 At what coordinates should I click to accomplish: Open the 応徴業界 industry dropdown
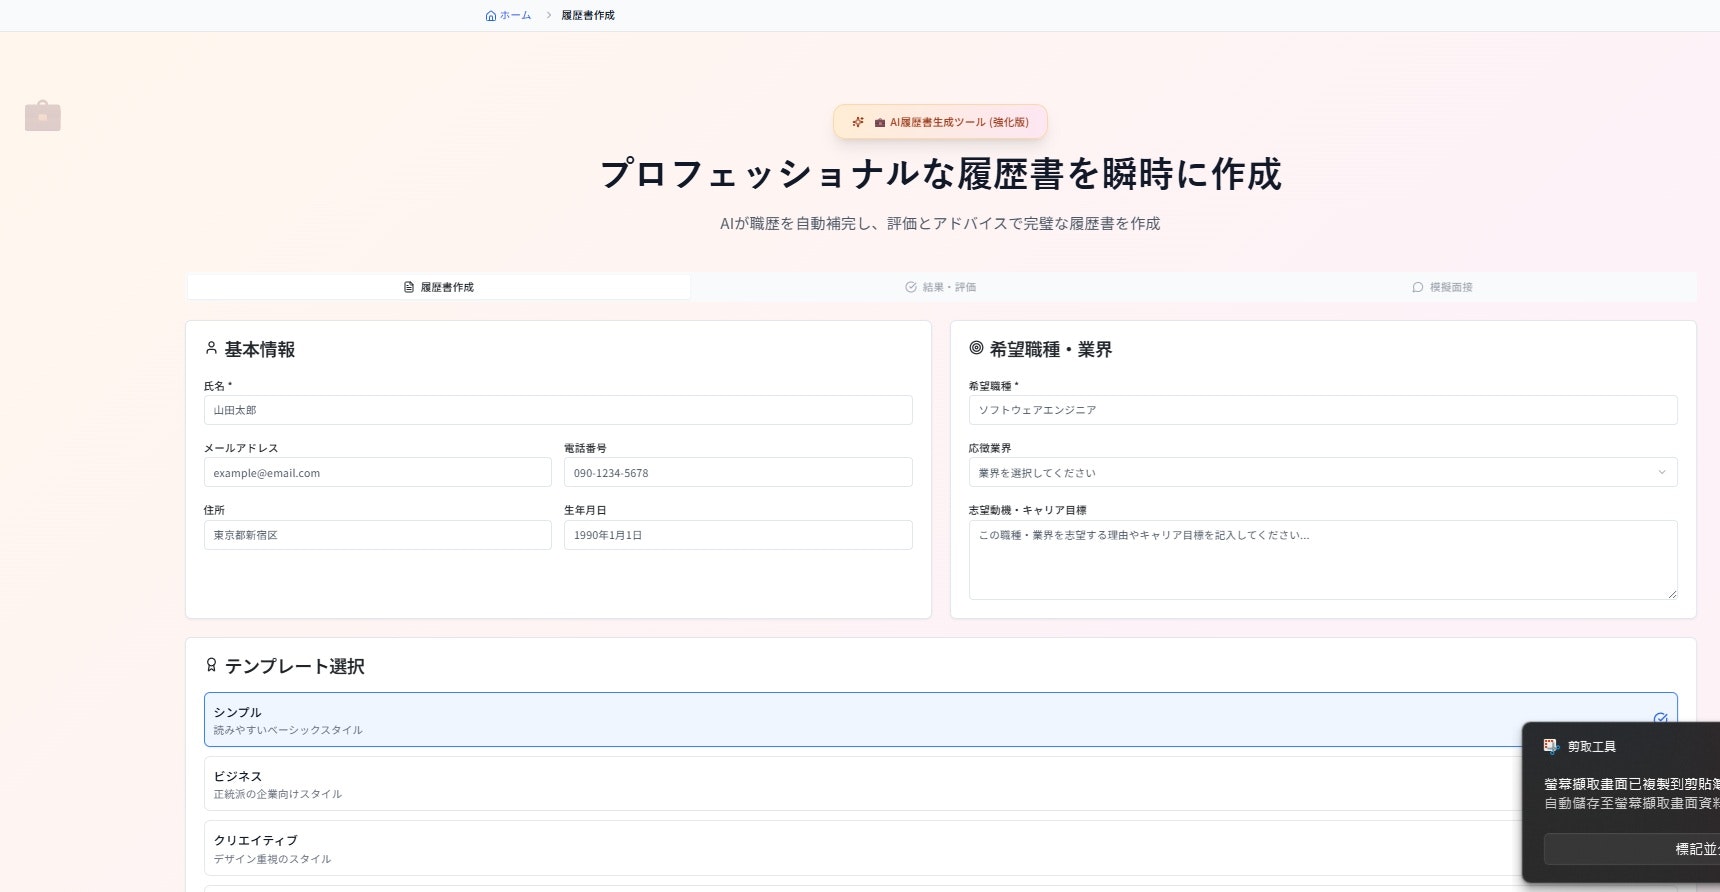1323,472
